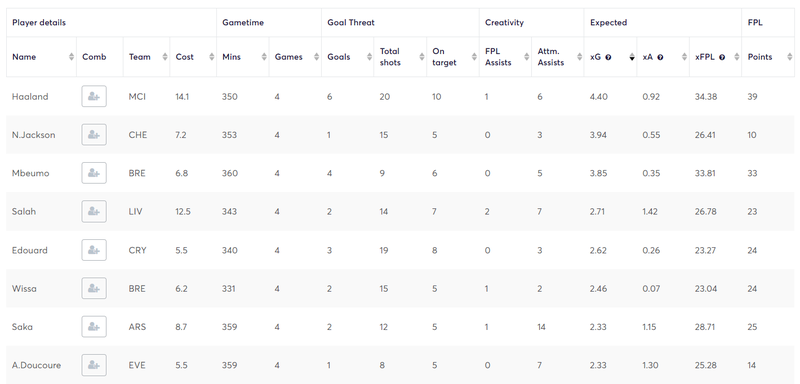Click Haaland's cost value 14.1
The height and width of the screenshot is (384, 800).
(x=182, y=96)
